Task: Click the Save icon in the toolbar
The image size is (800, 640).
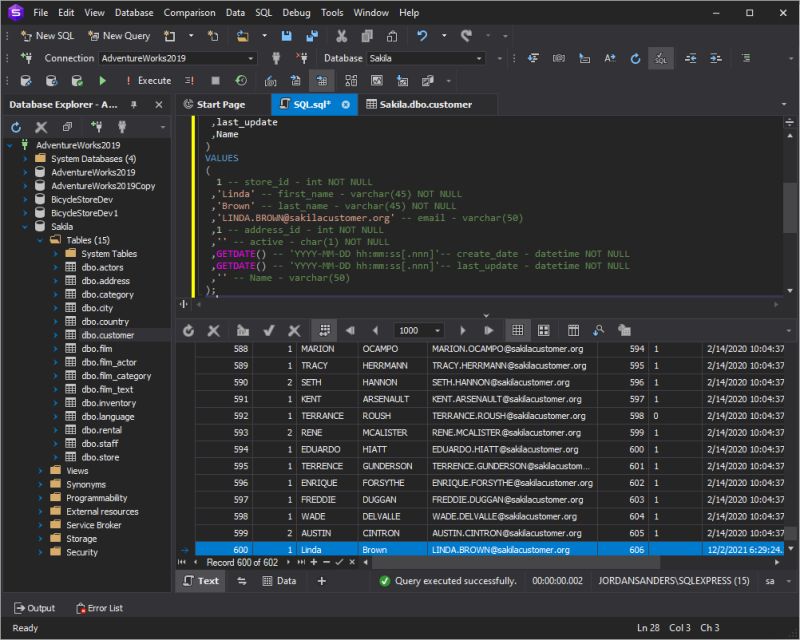Action: 286,36
